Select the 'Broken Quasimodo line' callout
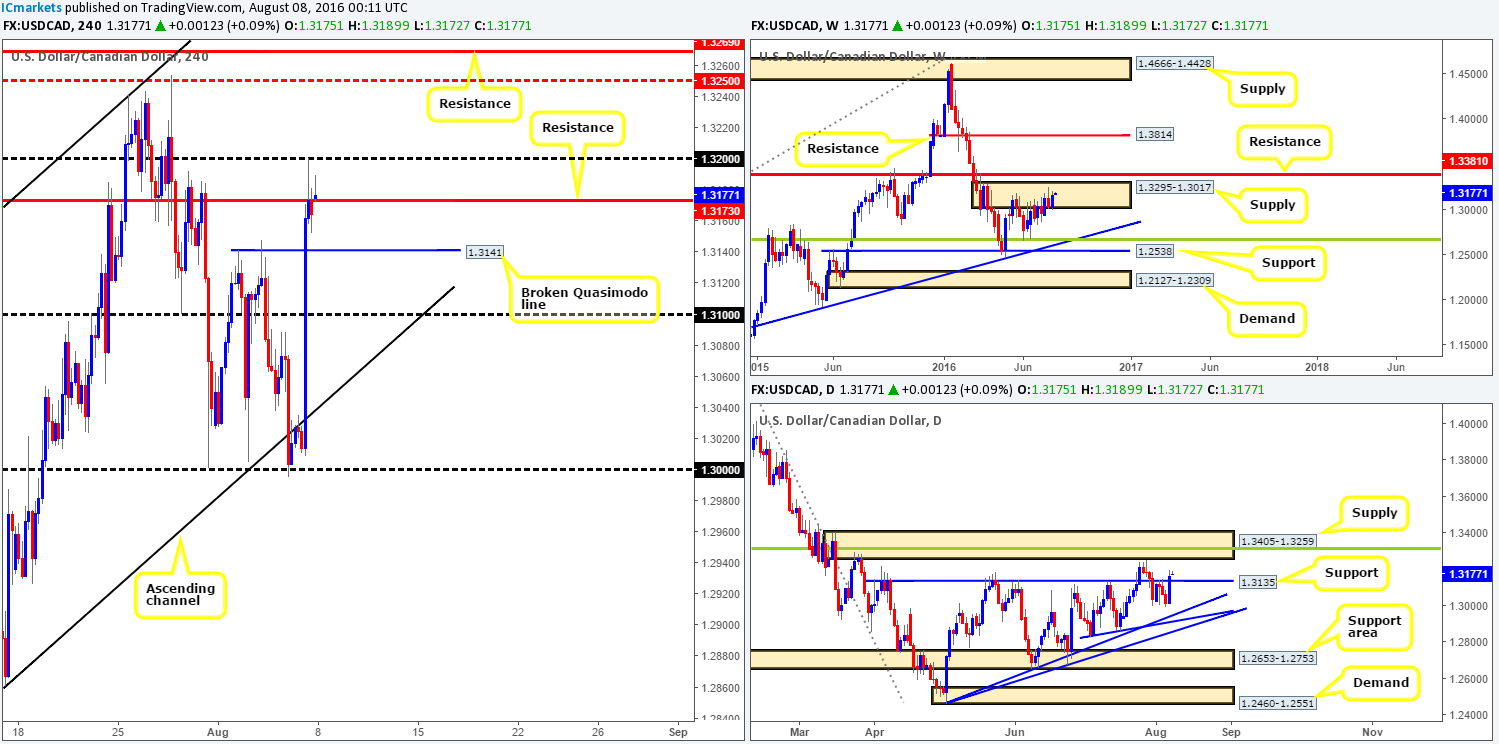The width and height of the screenshot is (1499, 744). [x=584, y=300]
